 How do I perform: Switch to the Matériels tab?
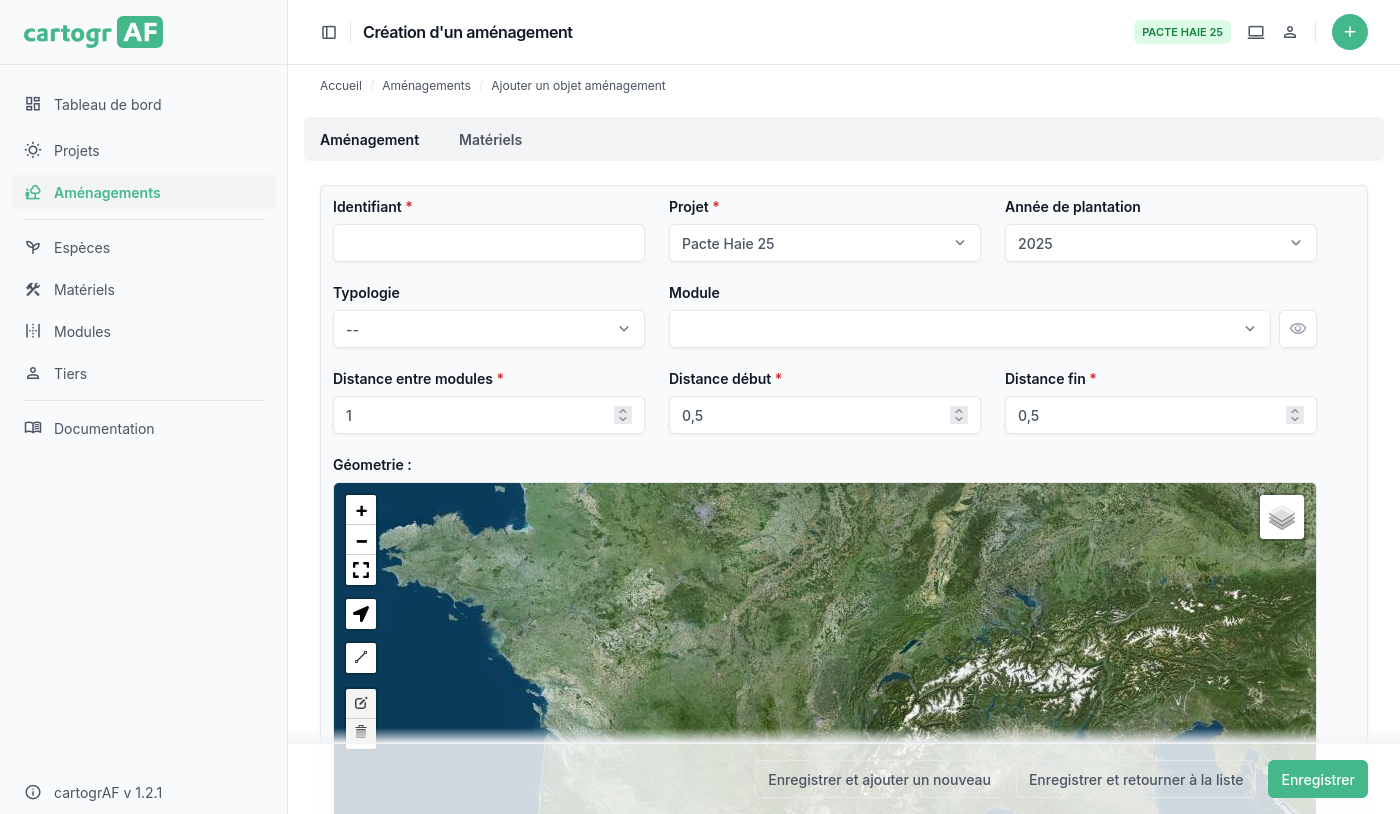[x=490, y=140]
